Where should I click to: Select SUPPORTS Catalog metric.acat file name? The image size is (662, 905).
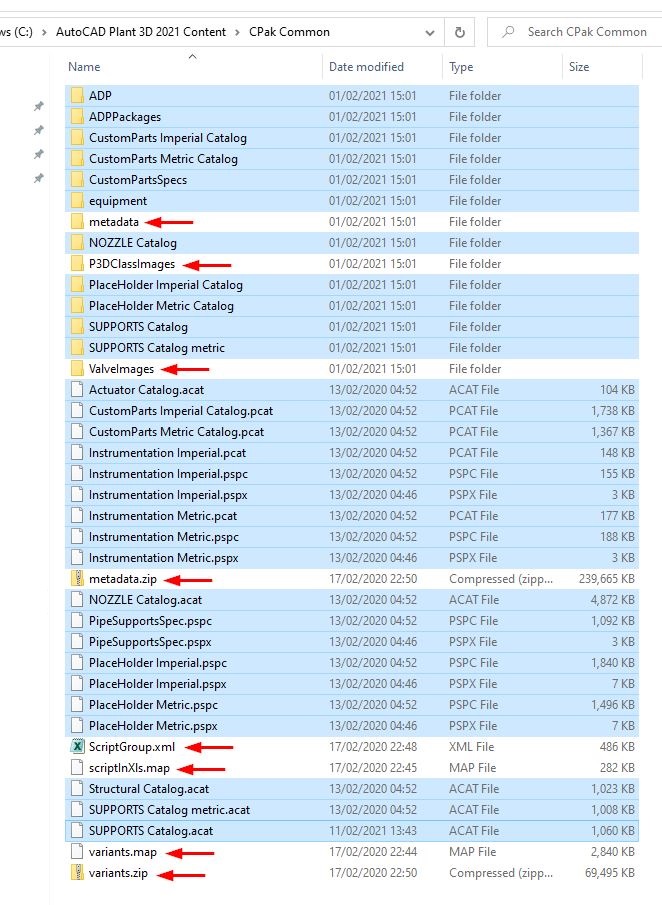169,810
